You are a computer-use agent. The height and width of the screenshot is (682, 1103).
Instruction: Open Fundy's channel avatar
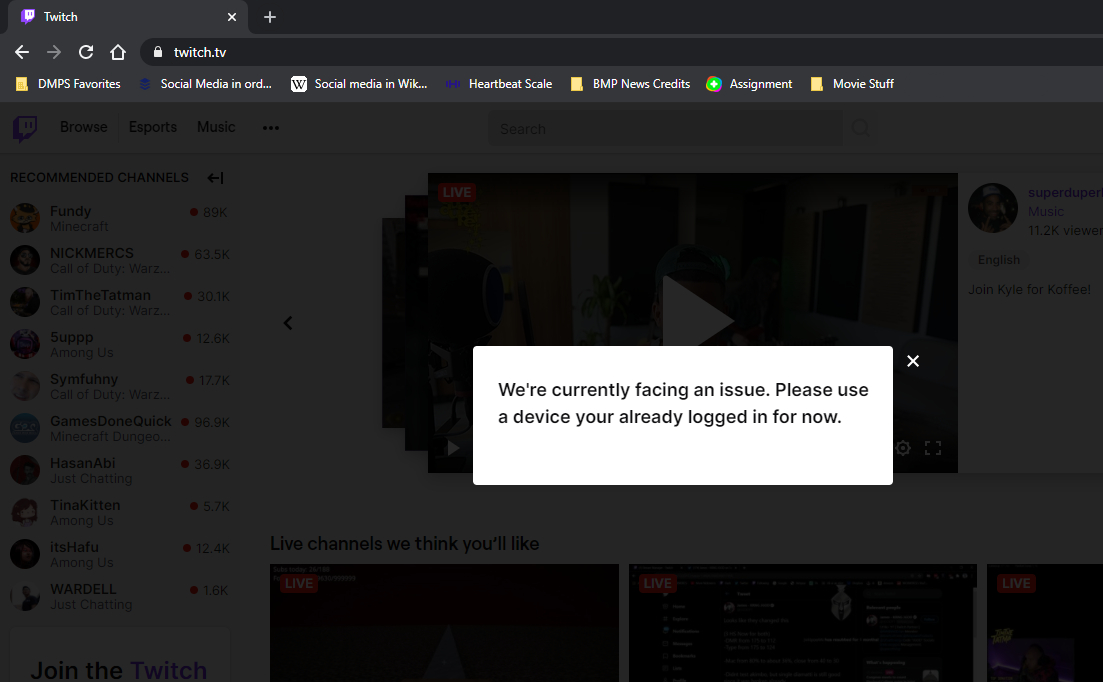point(25,218)
